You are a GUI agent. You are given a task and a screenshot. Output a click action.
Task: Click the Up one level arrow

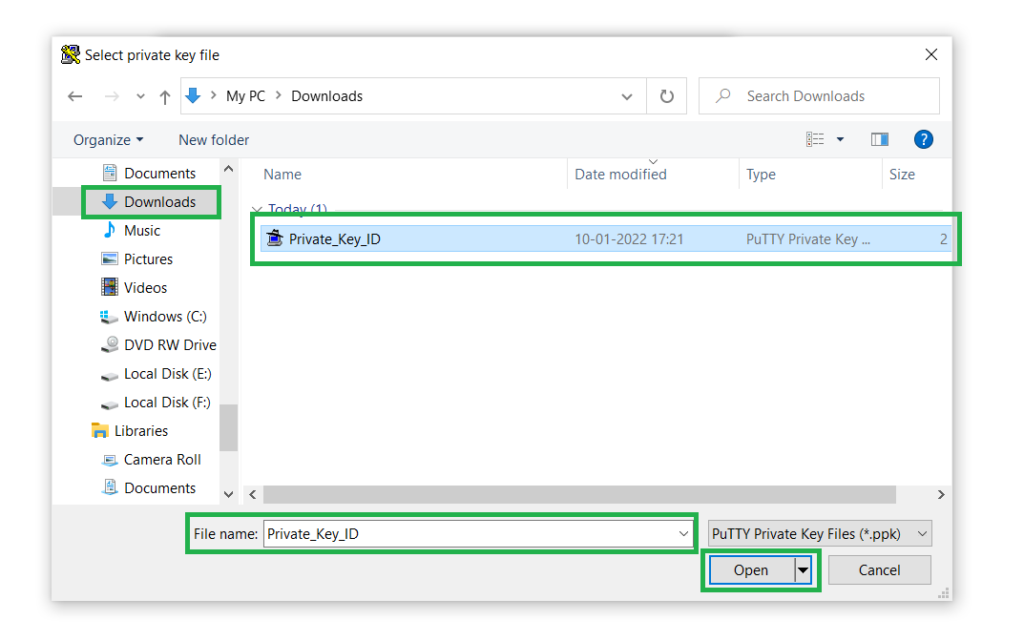[165, 97]
